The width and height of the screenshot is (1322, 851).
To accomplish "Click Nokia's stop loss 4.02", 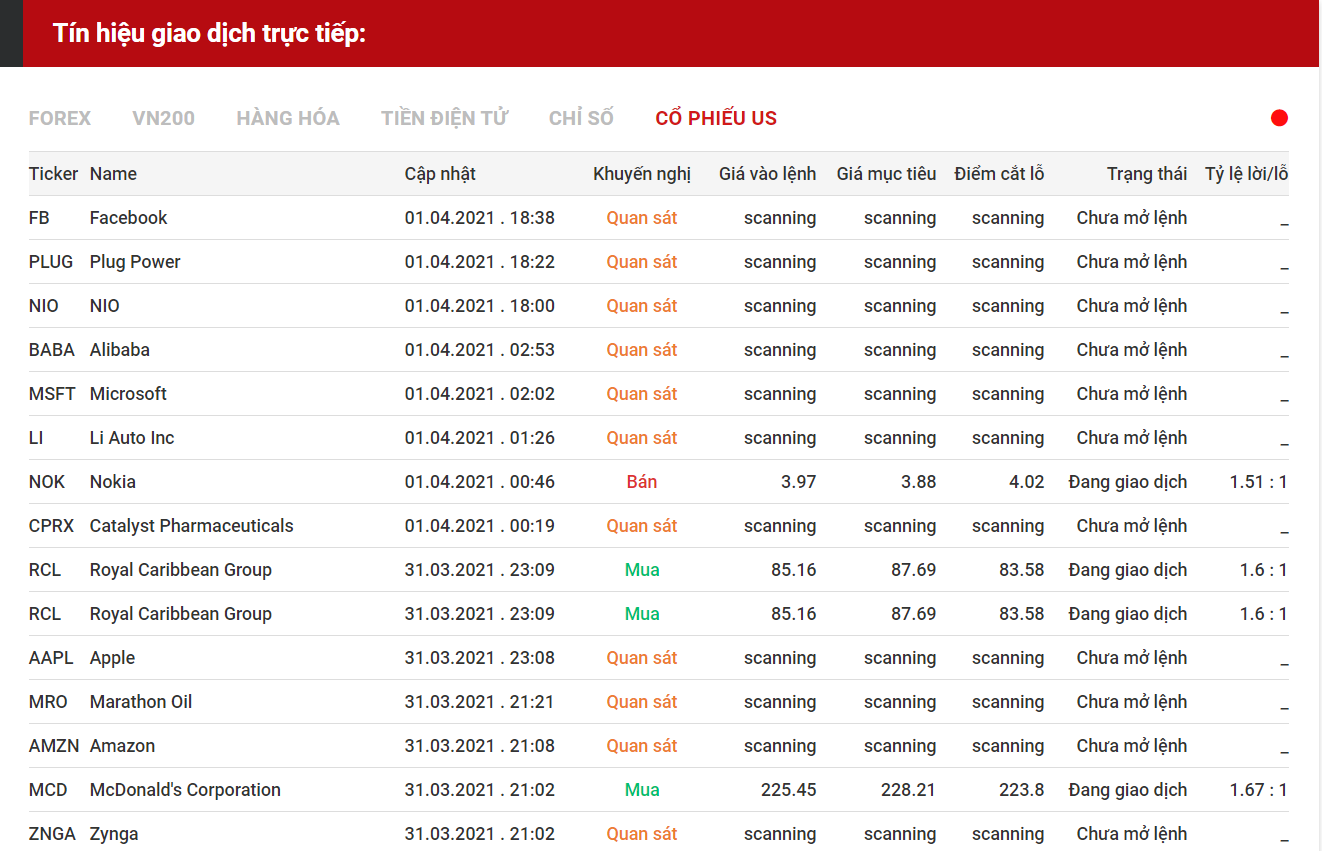I will (x=1026, y=482).
